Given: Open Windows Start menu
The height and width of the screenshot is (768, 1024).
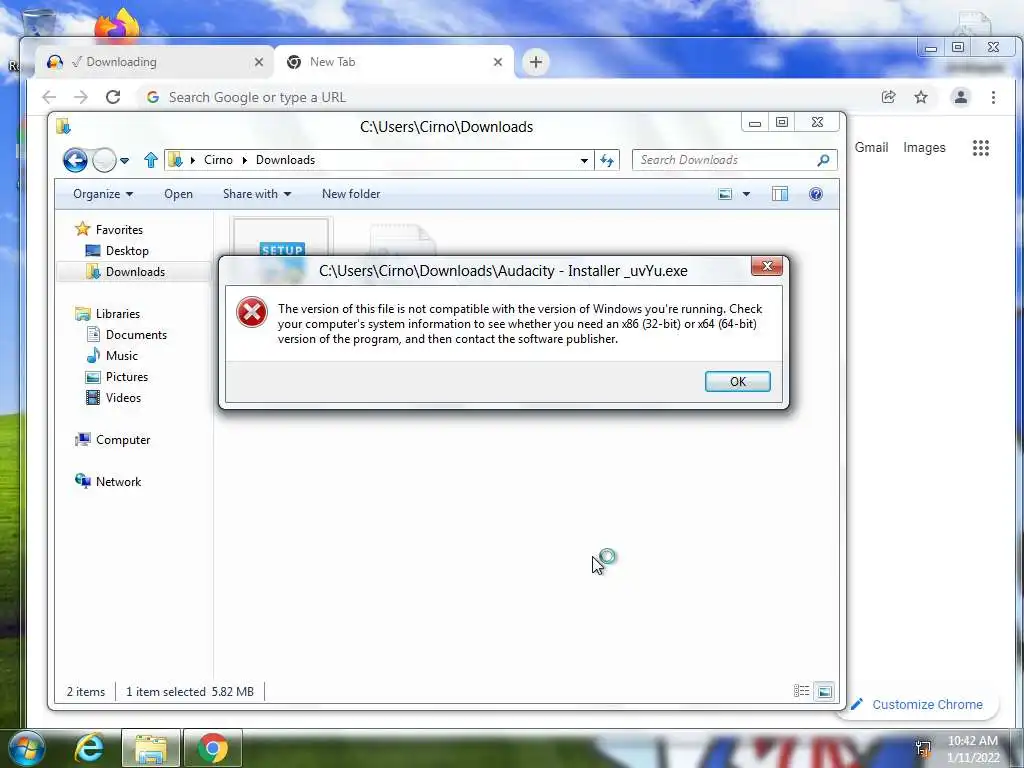Looking at the screenshot, I should (27, 748).
